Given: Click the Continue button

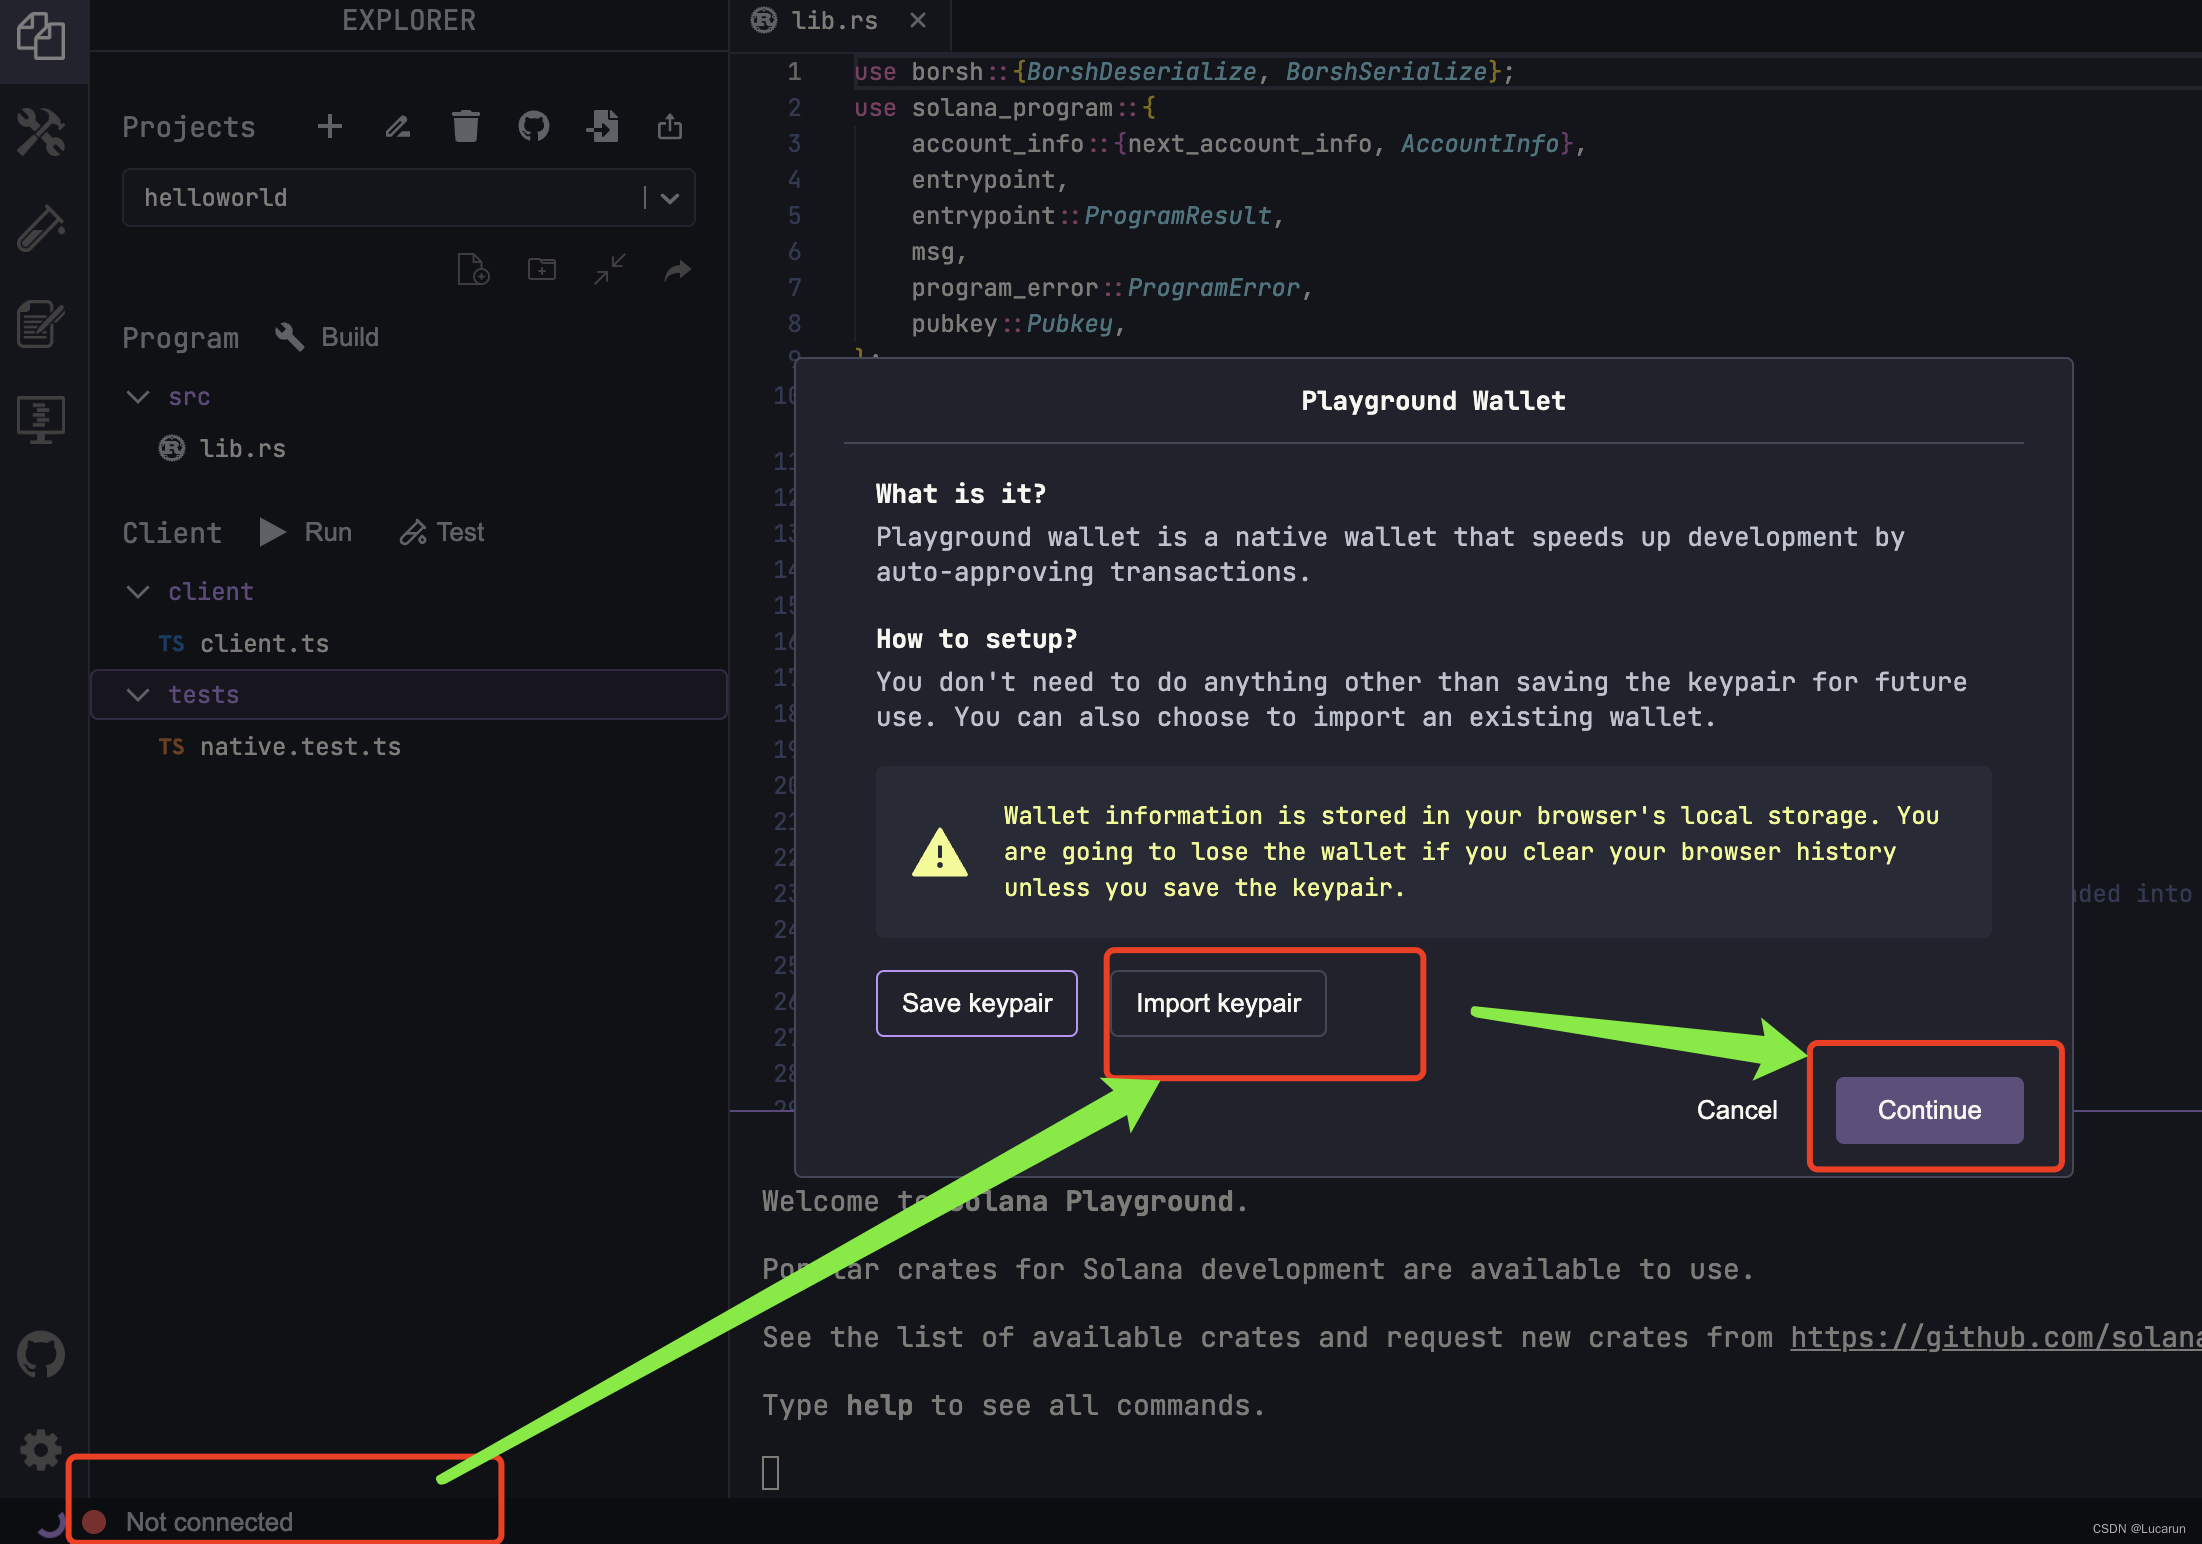Looking at the screenshot, I should 1928,1110.
